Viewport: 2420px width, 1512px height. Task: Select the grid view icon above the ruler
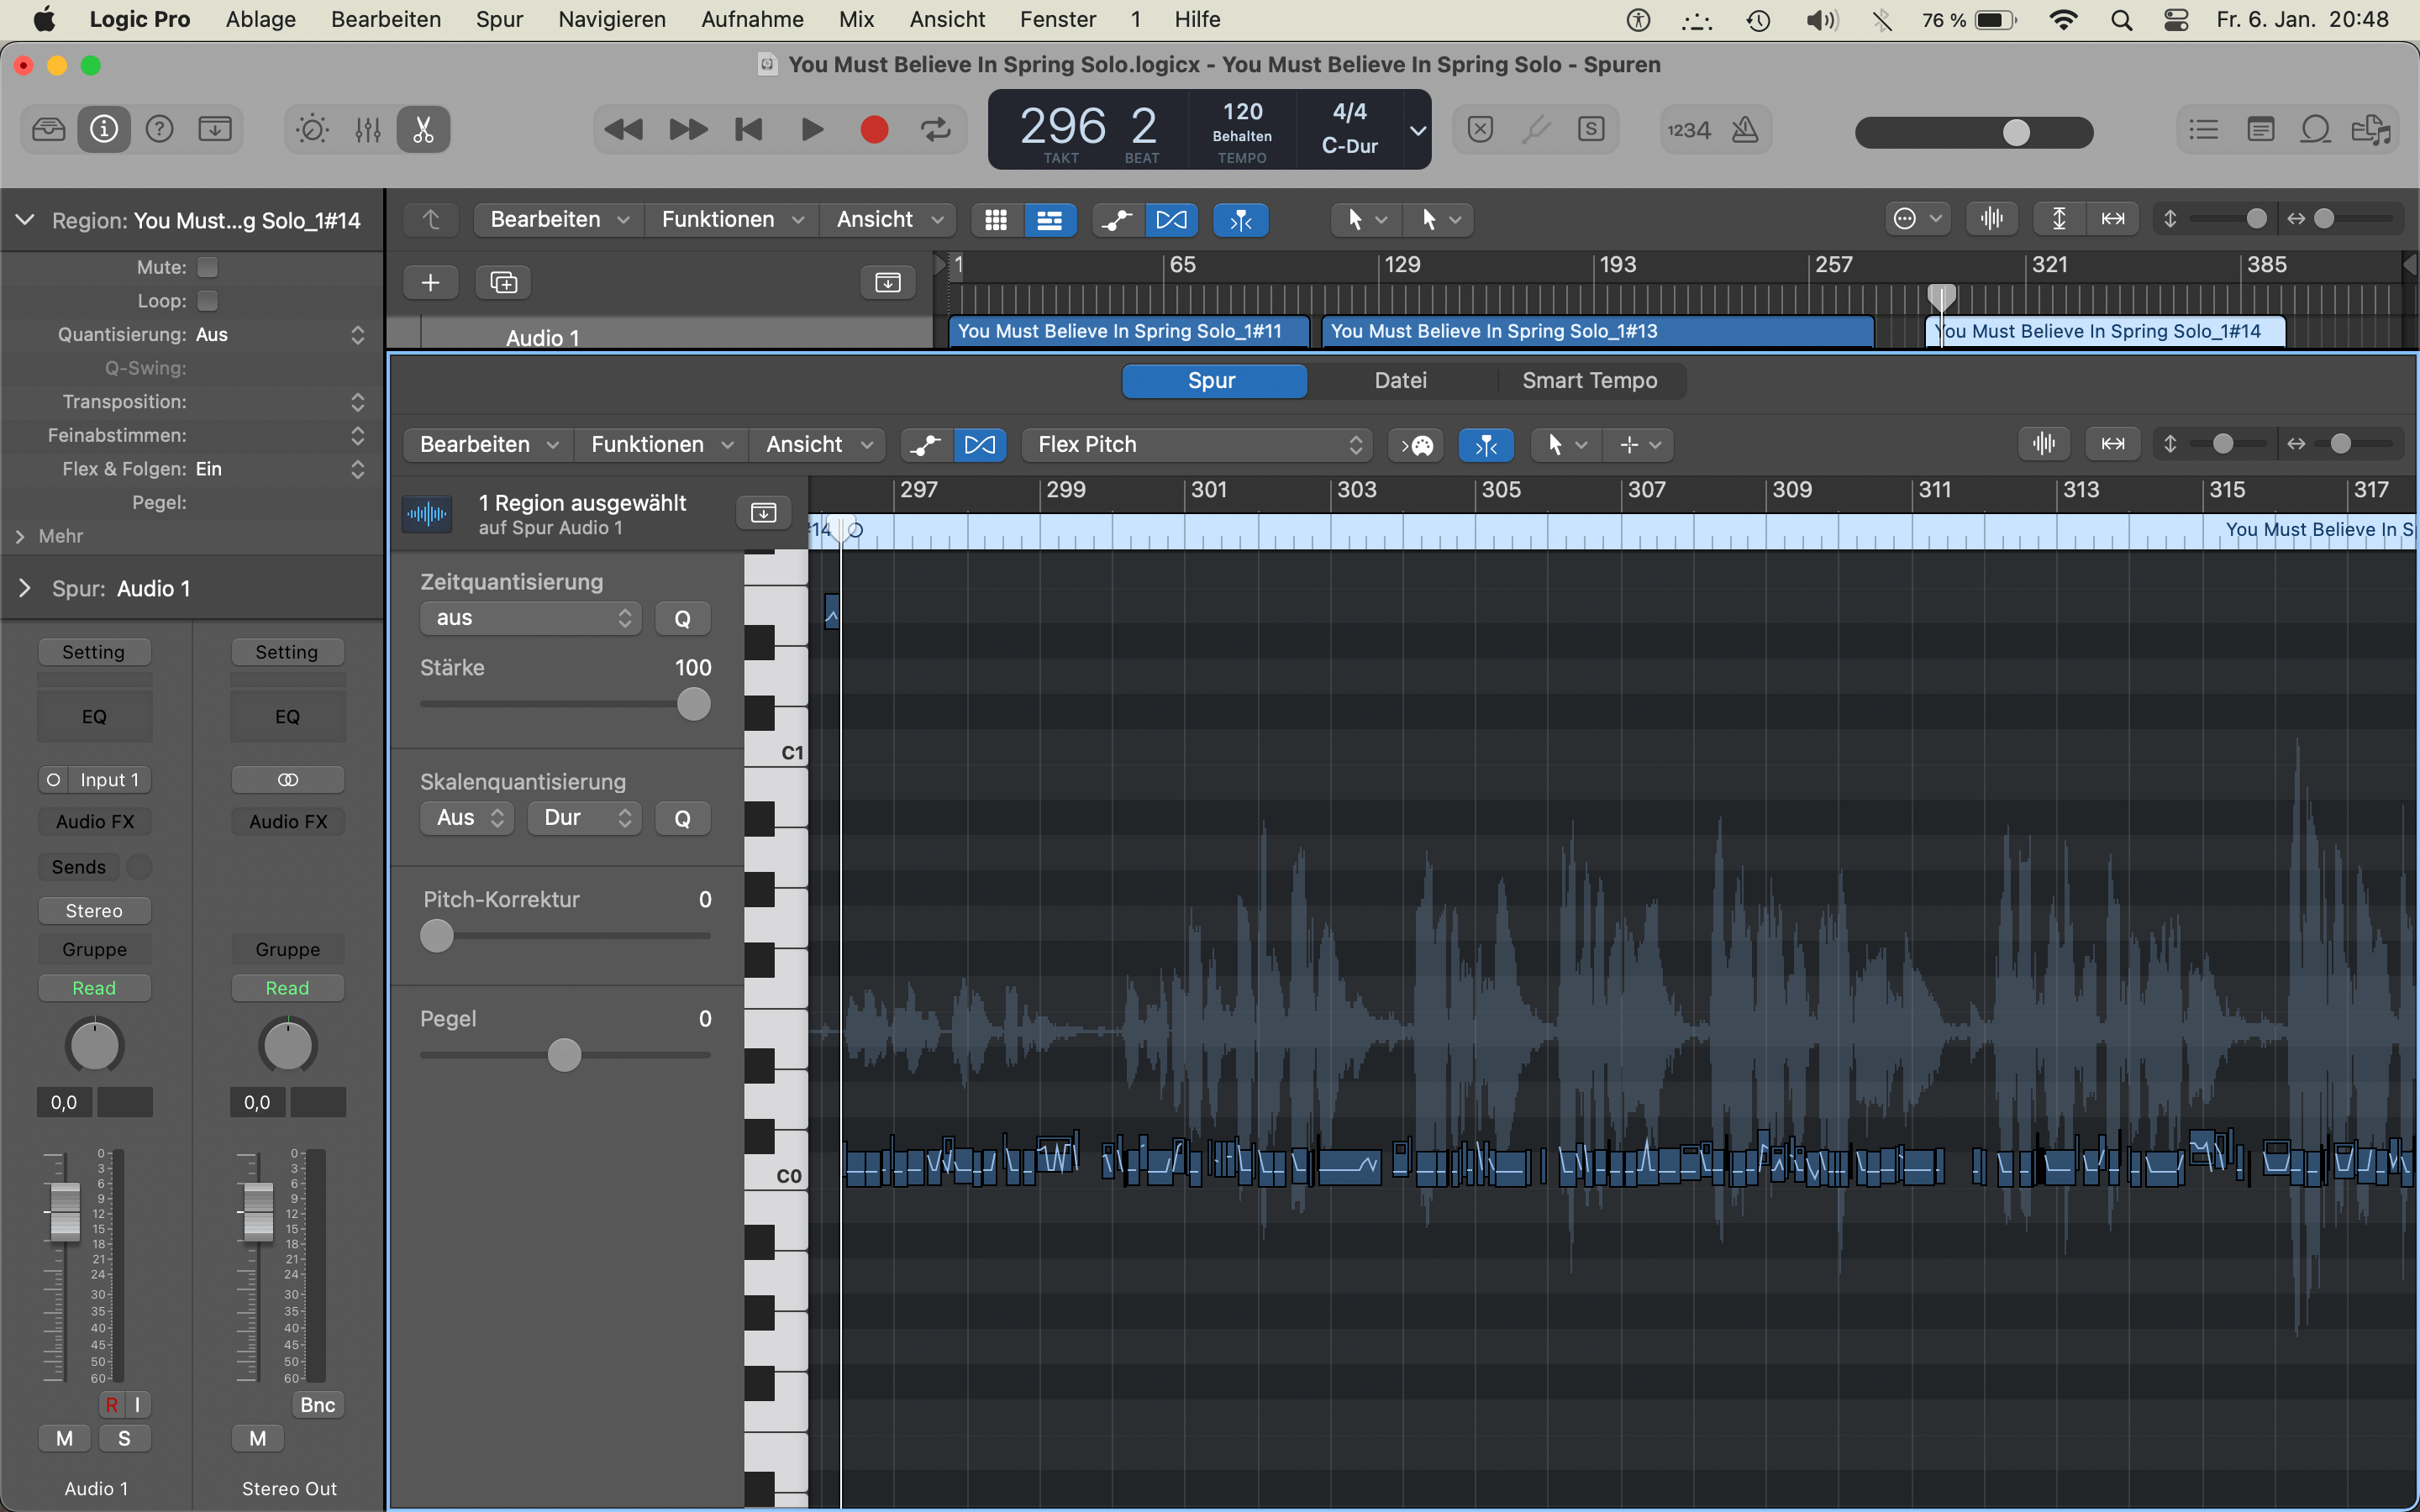996,219
